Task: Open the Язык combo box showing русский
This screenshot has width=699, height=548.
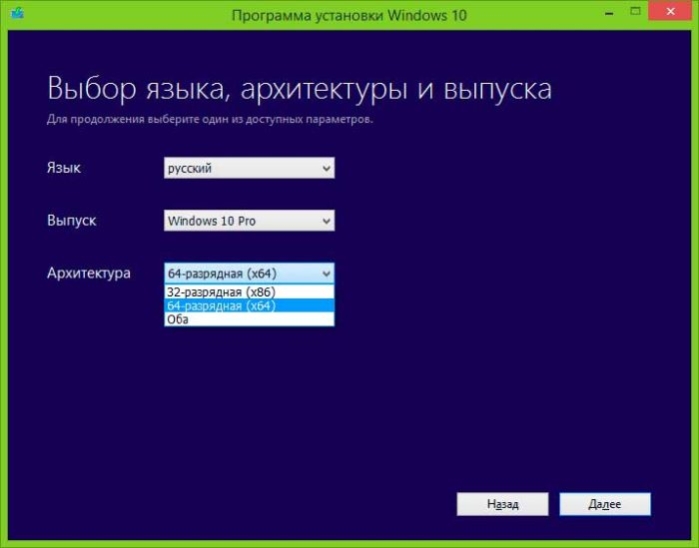Action: pyautogui.click(x=249, y=168)
